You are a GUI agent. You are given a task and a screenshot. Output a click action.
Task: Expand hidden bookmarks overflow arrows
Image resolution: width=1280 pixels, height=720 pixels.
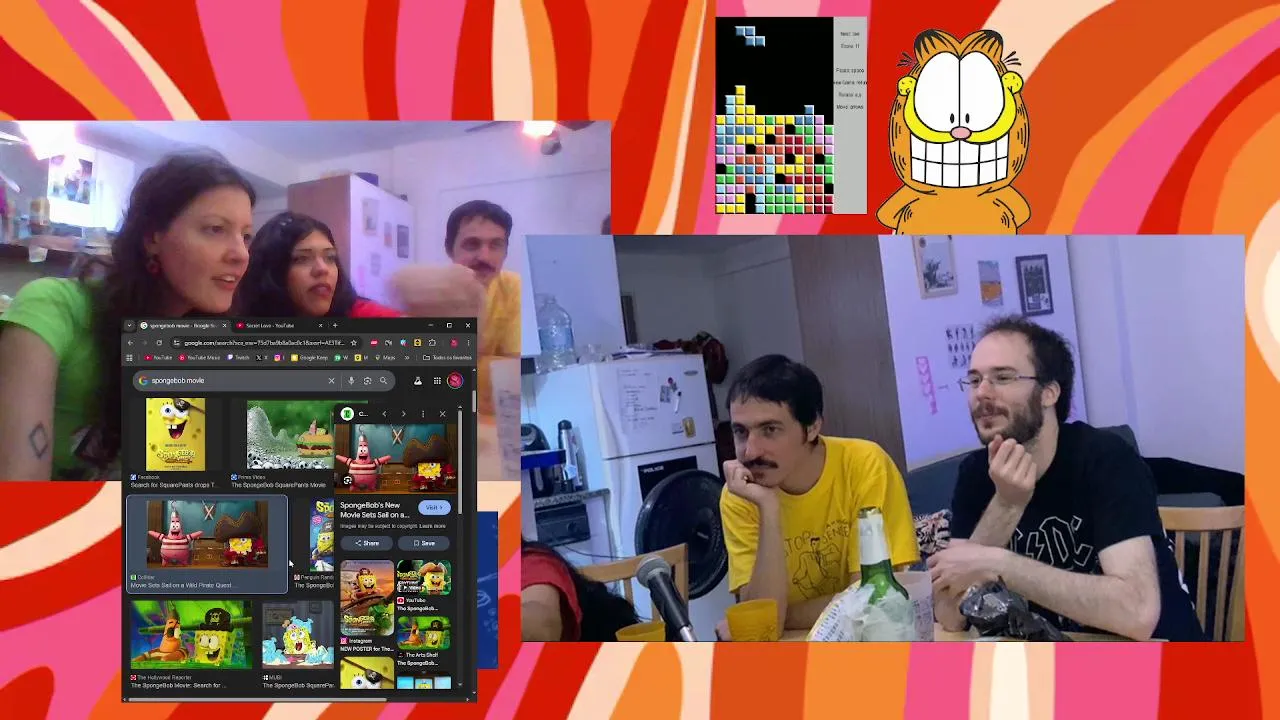[x=407, y=358]
